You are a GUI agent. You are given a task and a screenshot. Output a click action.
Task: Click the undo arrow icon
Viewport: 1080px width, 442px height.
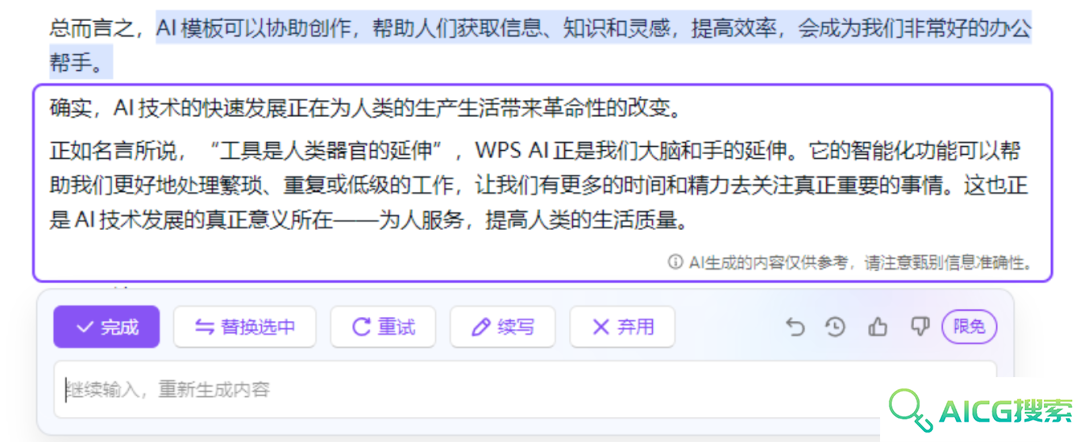pyautogui.click(x=795, y=327)
